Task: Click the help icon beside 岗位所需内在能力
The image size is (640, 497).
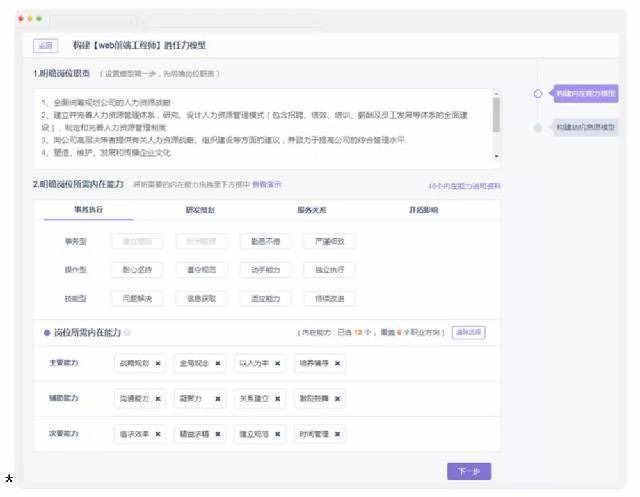Action: [127, 333]
